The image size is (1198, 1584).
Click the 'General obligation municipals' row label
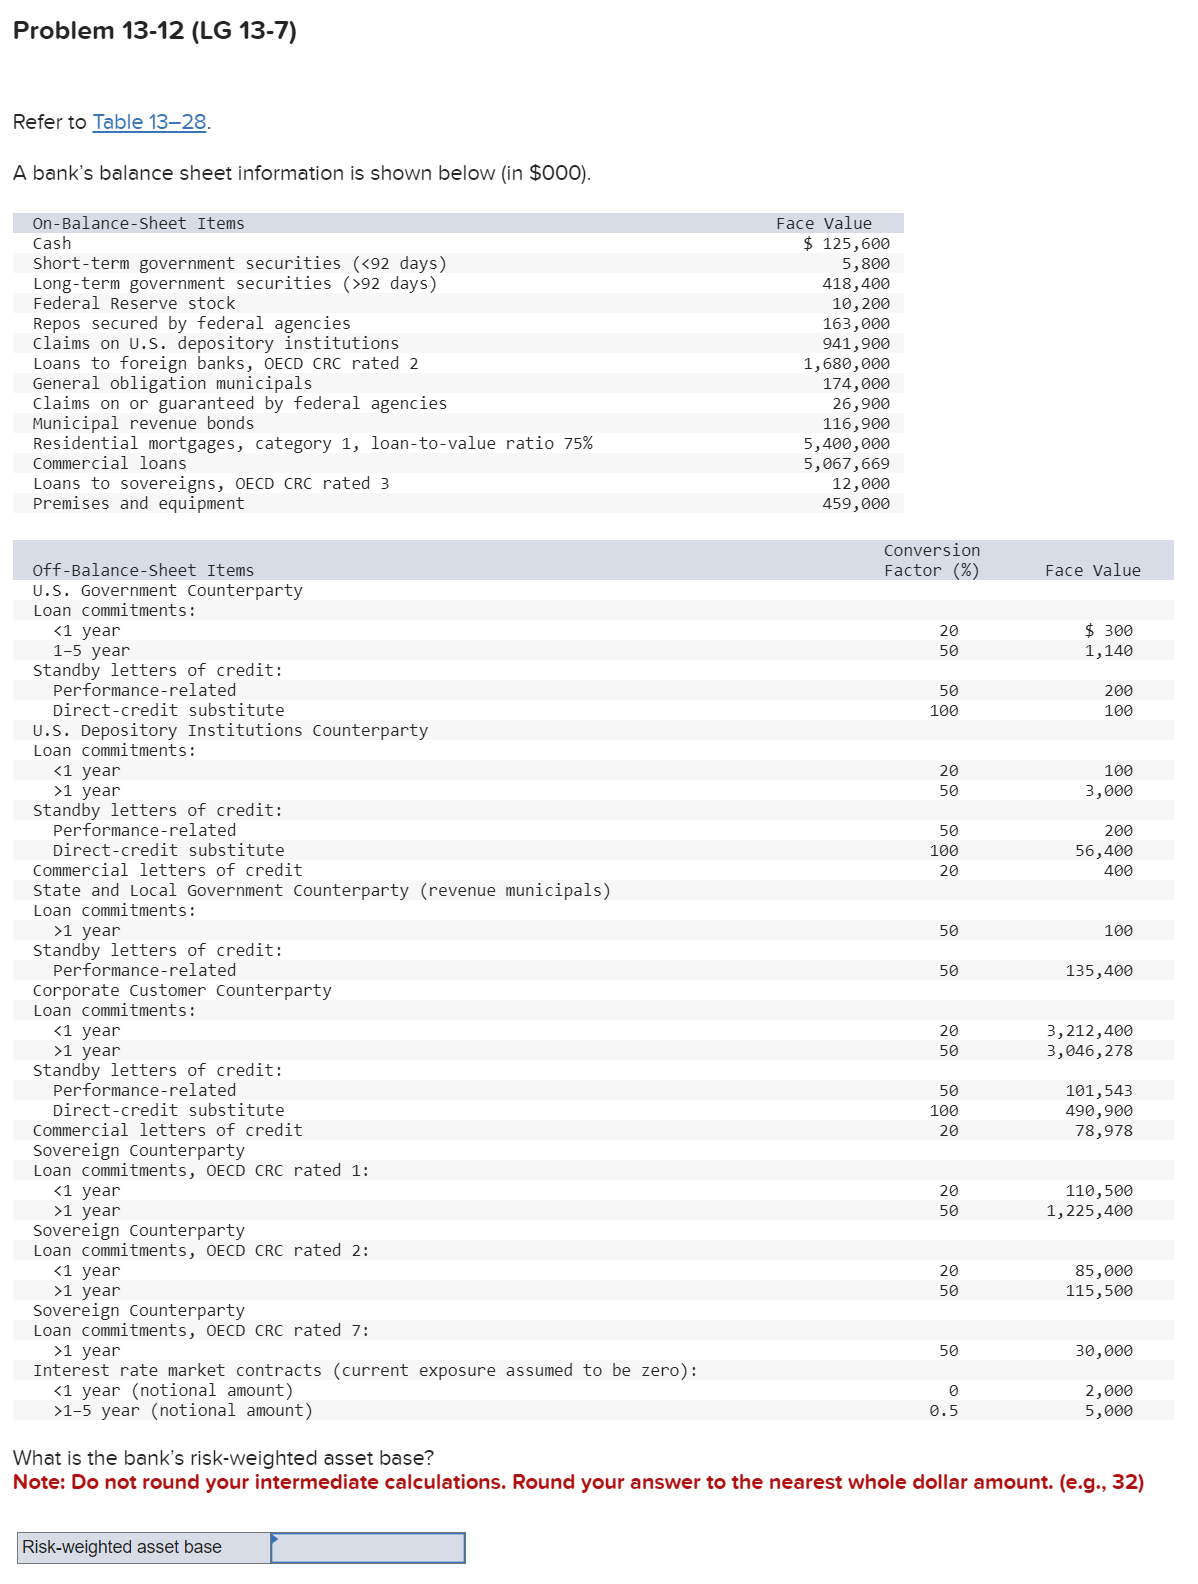point(172,384)
